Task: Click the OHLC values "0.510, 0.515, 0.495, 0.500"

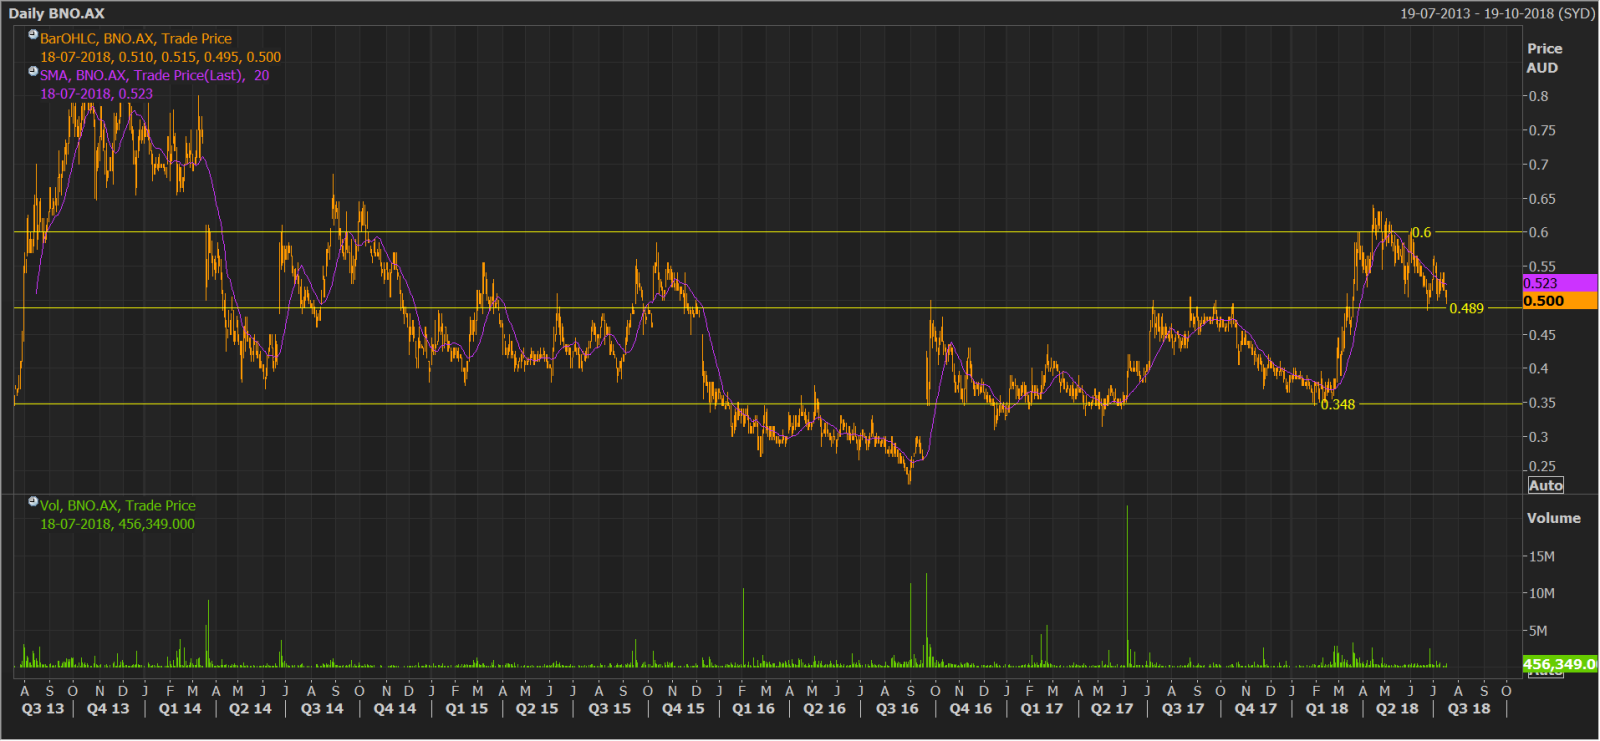Action: [x=200, y=57]
